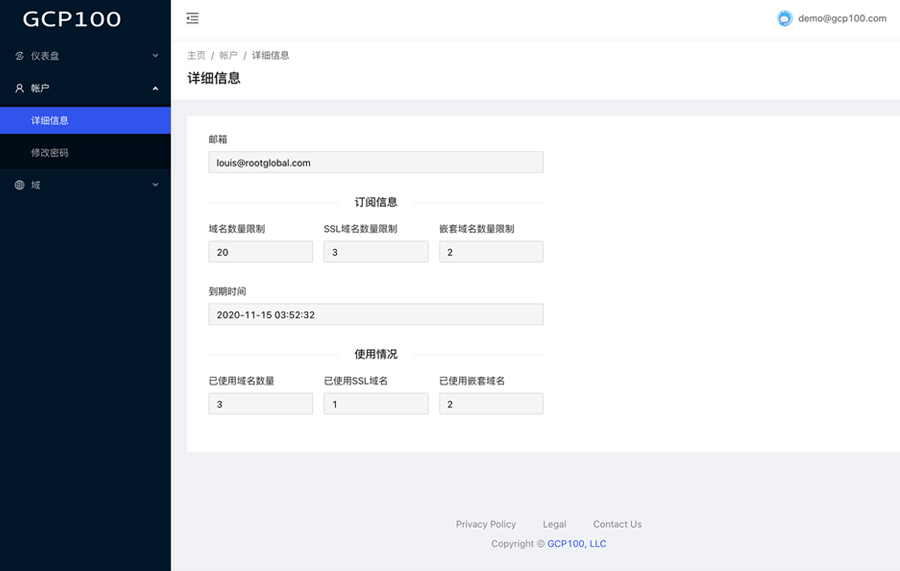Click the globe icon beside 域
This screenshot has width=900, height=571.
(19, 185)
